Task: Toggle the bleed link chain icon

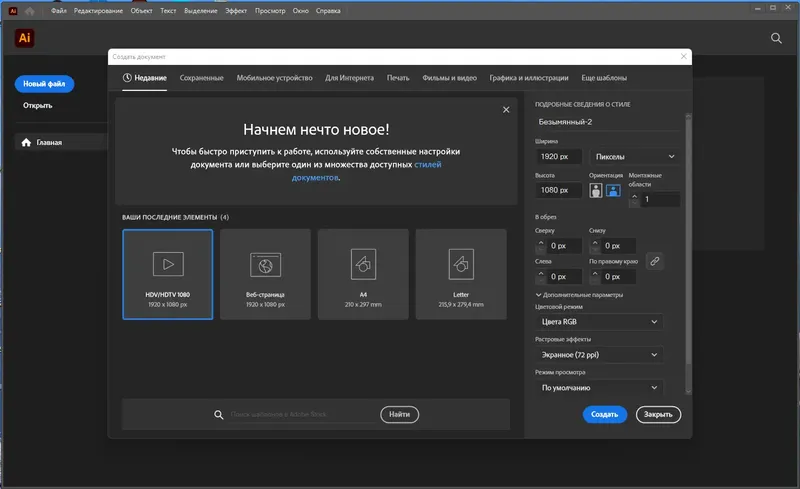Action: pos(655,261)
